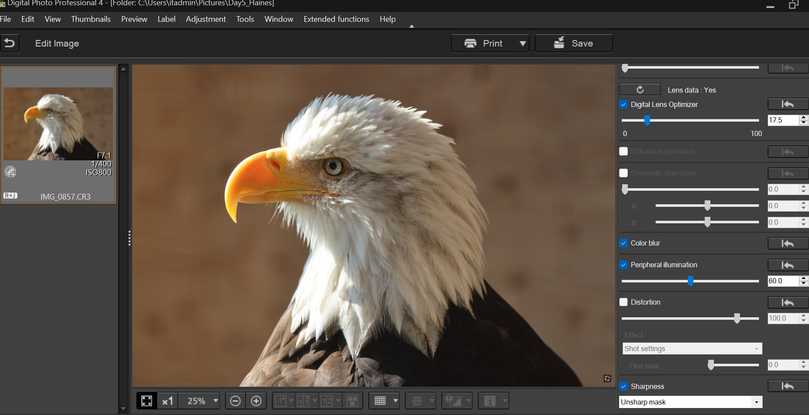Expand the Unsharp mask dropdown
This screenshot has height=415, width=809.
click(x=755, y=402)
